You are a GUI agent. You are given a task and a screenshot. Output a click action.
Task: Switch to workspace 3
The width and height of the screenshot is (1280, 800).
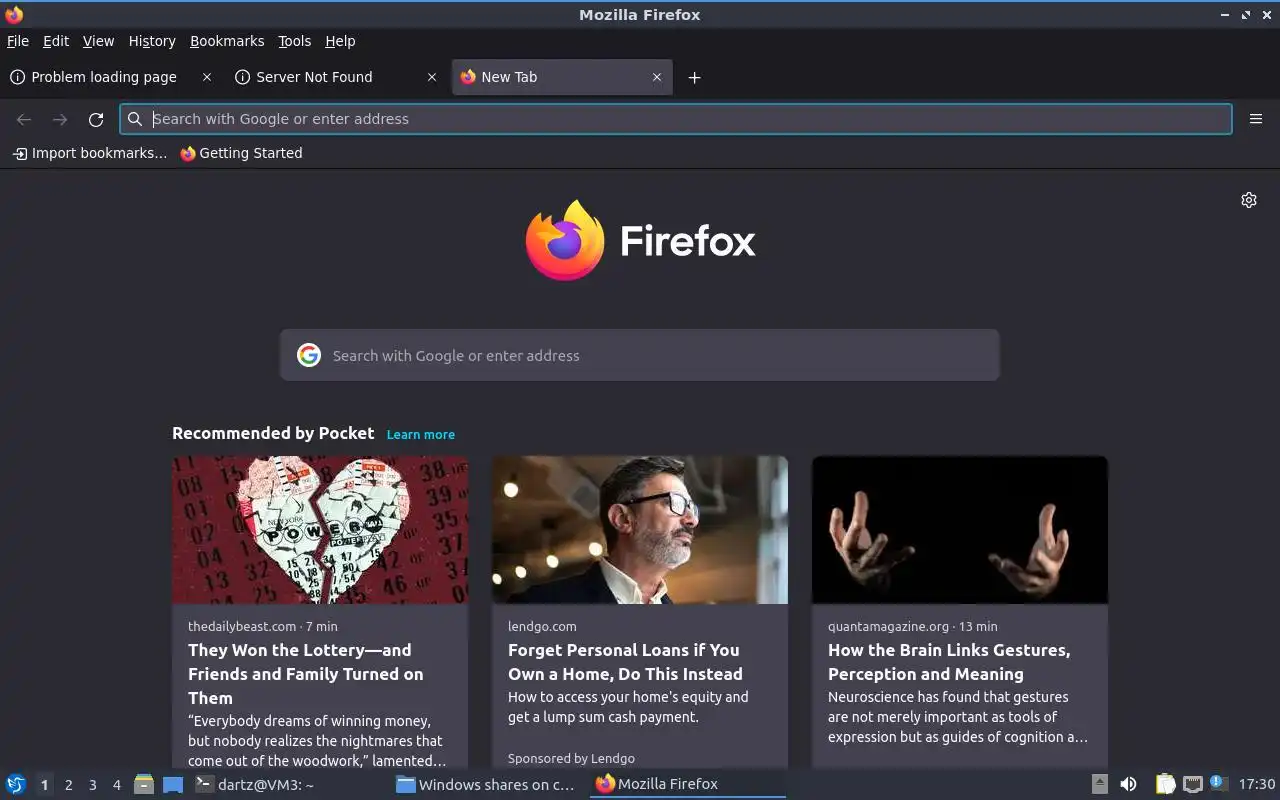pos(92,785)
